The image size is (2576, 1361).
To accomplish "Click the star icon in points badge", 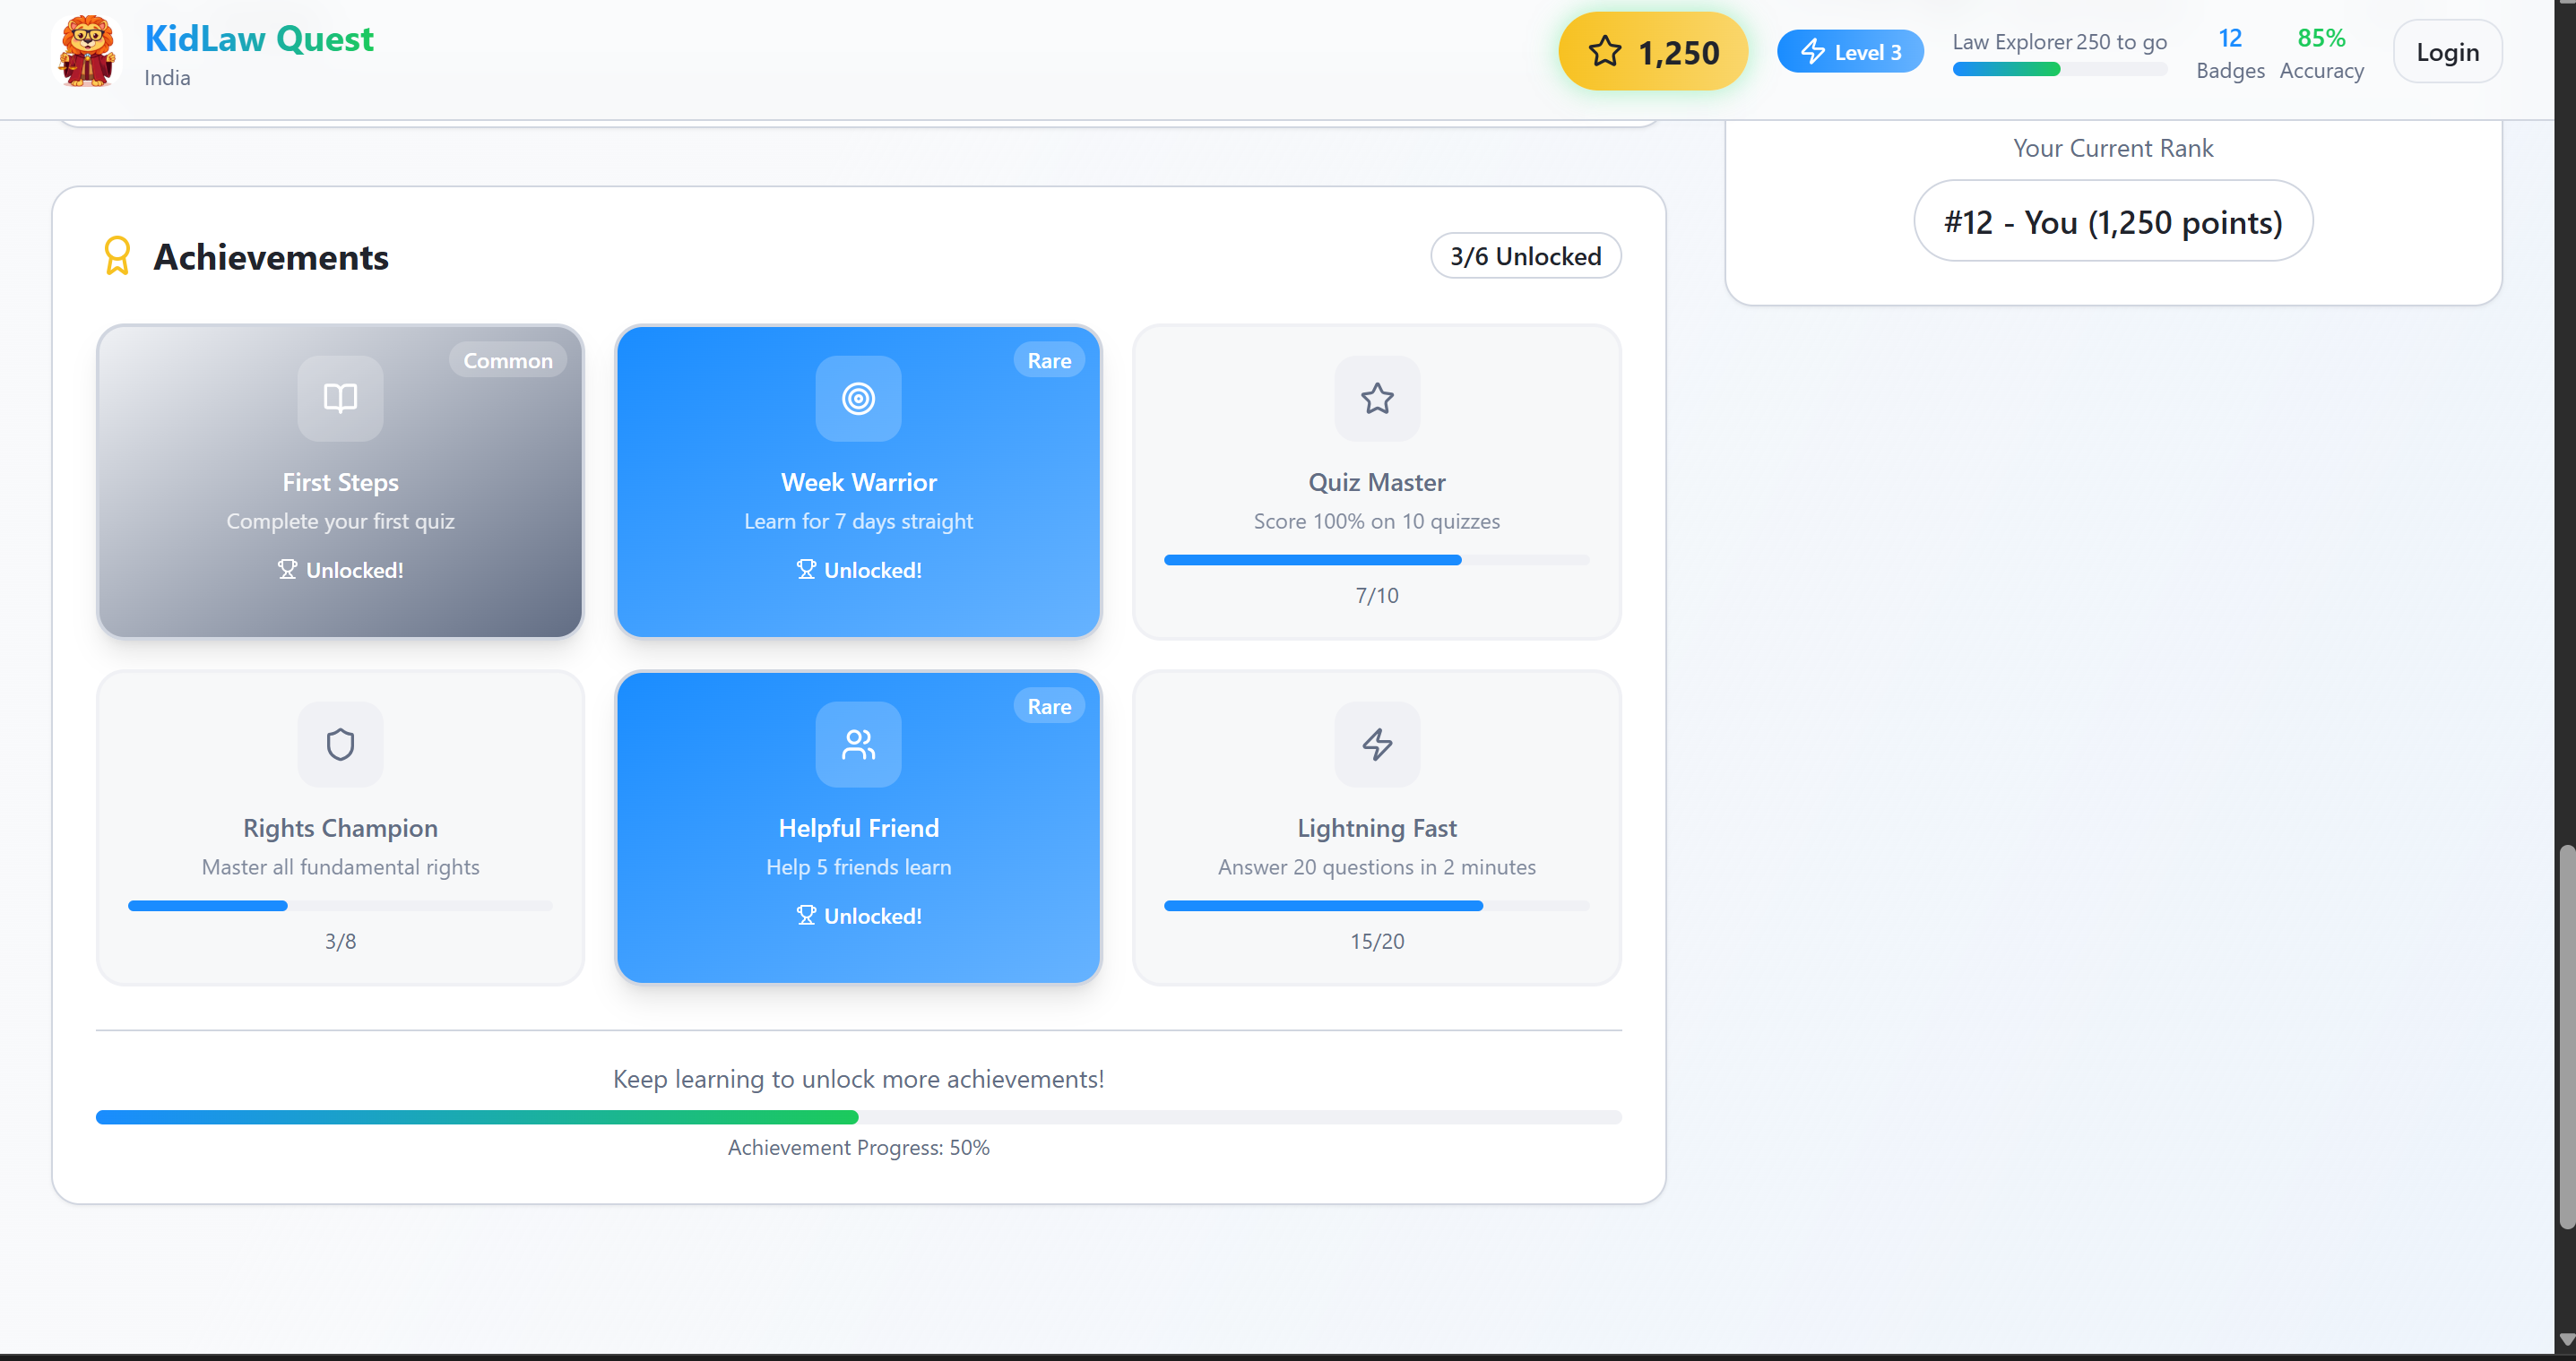I will [x=1604, y=52].
